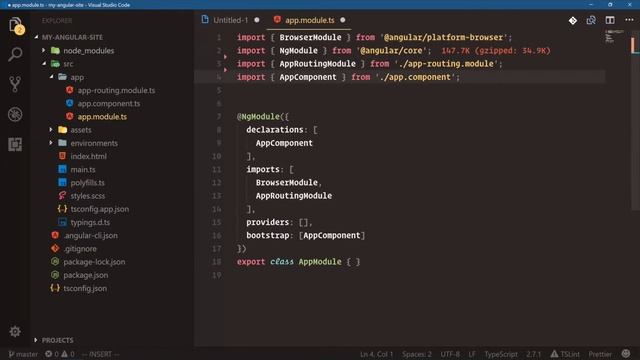Viewport: 640px width, 360px height.
Task: Click the file icon next to app.component.ts
Action: pos(70,103)
